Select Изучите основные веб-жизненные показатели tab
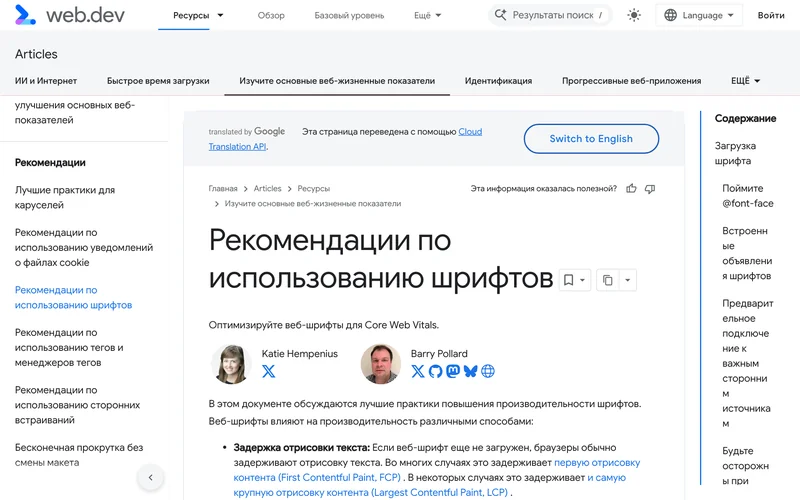 click(x=337, y=81)
